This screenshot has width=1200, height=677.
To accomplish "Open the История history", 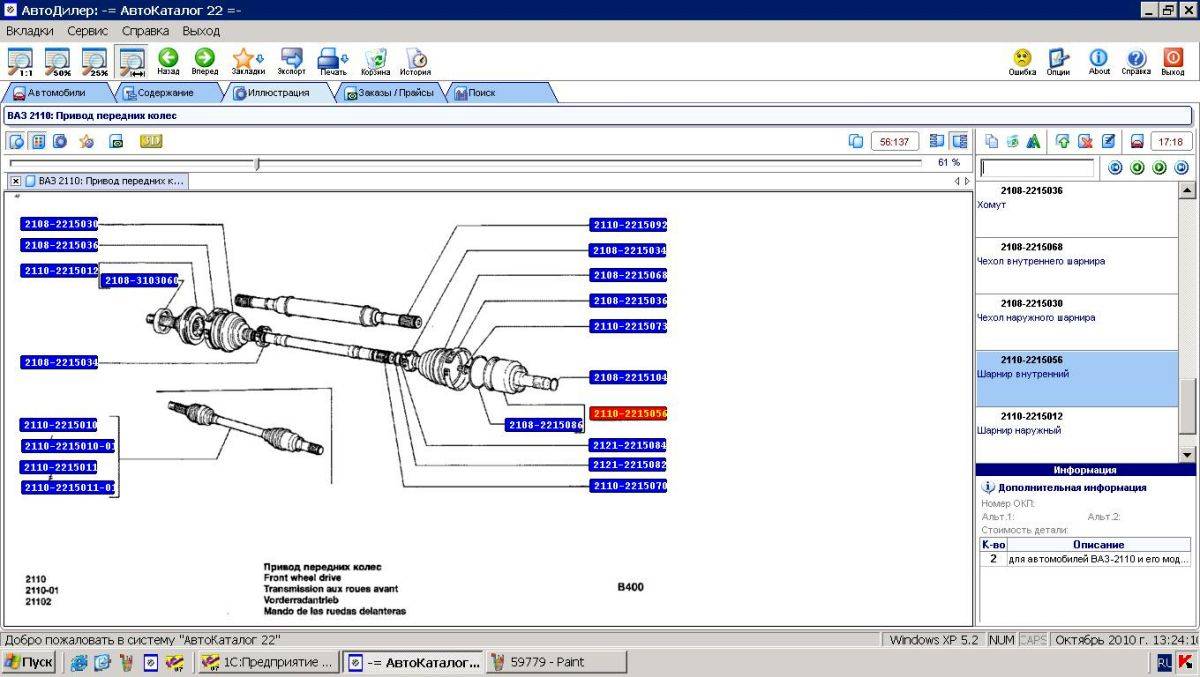I will click(x=416, y=62).
